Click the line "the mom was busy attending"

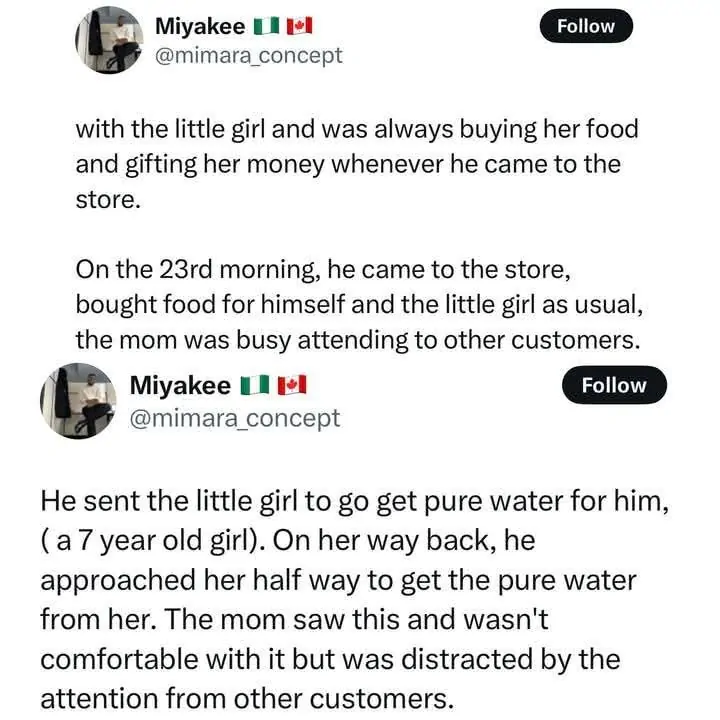(x=356, y=339)
